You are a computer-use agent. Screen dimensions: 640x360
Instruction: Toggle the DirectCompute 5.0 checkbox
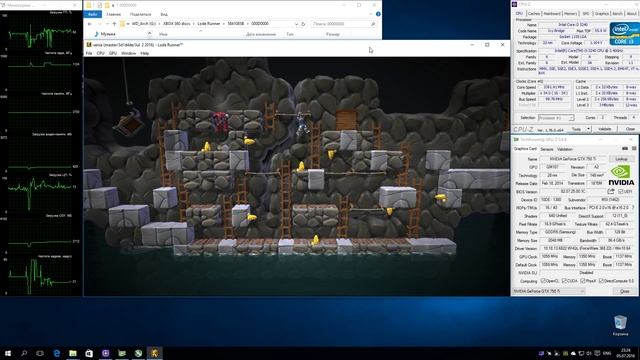click(x=601, y=281)
